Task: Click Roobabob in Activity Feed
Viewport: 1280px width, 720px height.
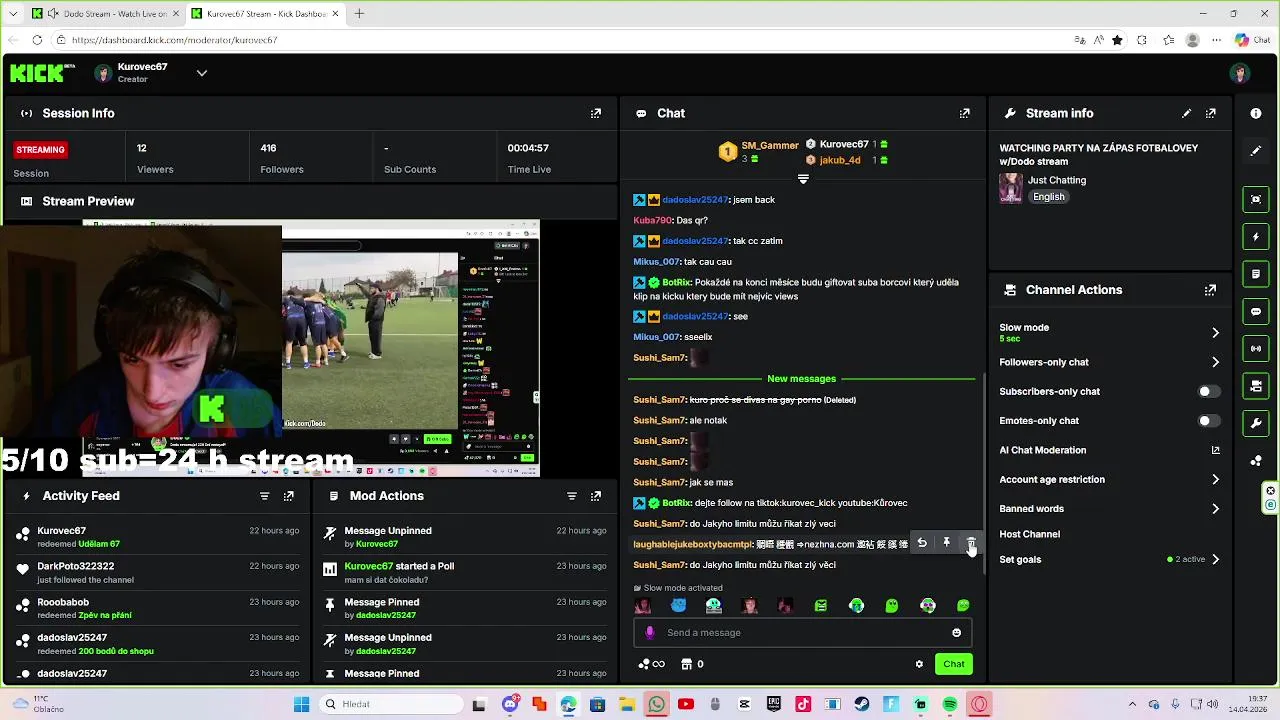Action: [63, 602]
